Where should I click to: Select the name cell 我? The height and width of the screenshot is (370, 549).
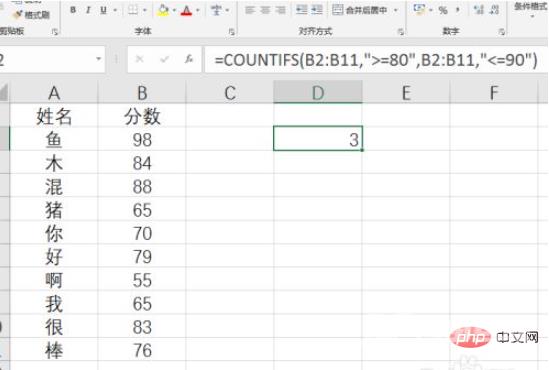tap(54, 303)
